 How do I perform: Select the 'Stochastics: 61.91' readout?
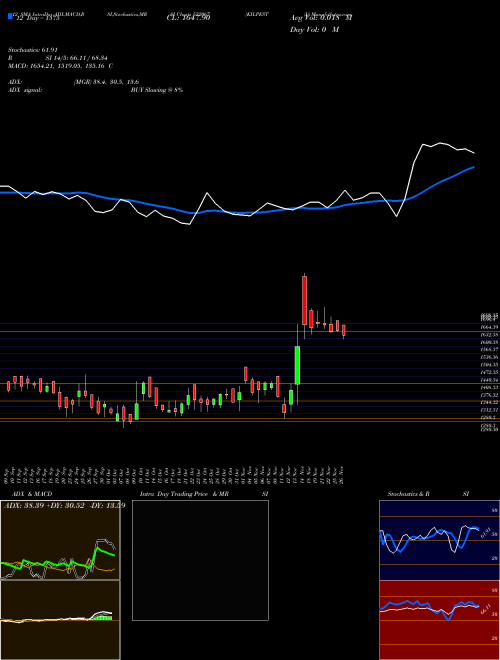(32, 50)
